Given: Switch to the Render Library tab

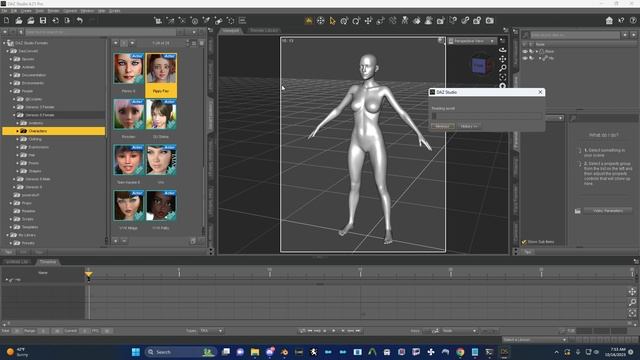Looking at the screenshot, I should [264, 31].
